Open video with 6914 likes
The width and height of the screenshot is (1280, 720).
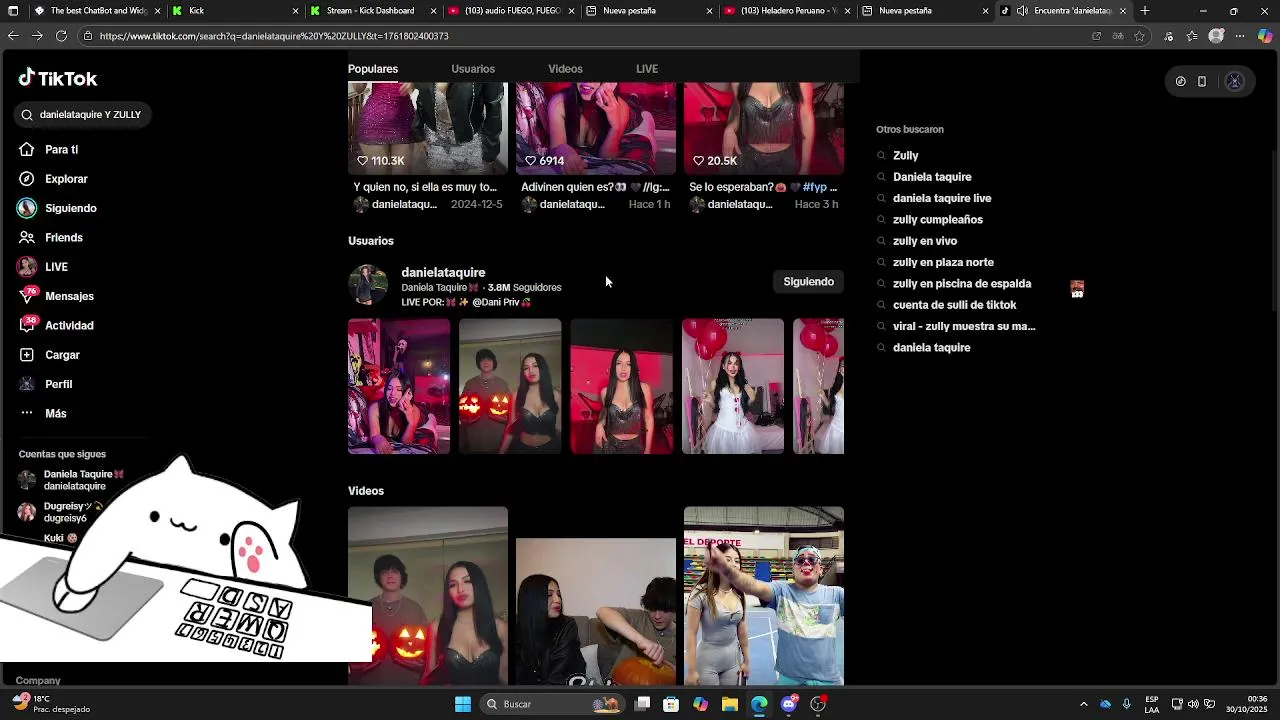coord(596,128)
